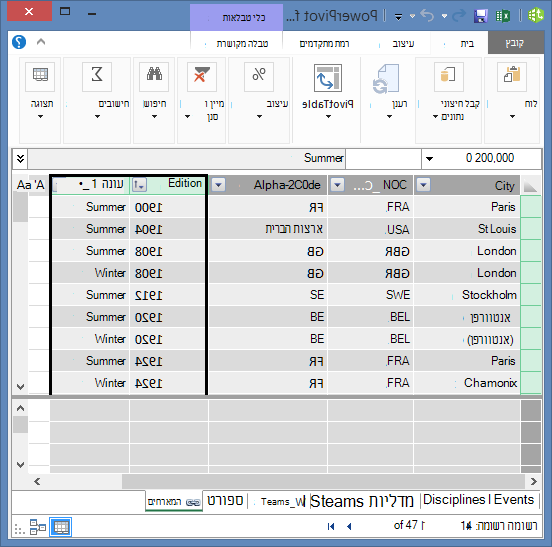This screenshot has width=552, height=547.
Task: Click the Sort and Filter clear icon
Action: tap(202, 76)
